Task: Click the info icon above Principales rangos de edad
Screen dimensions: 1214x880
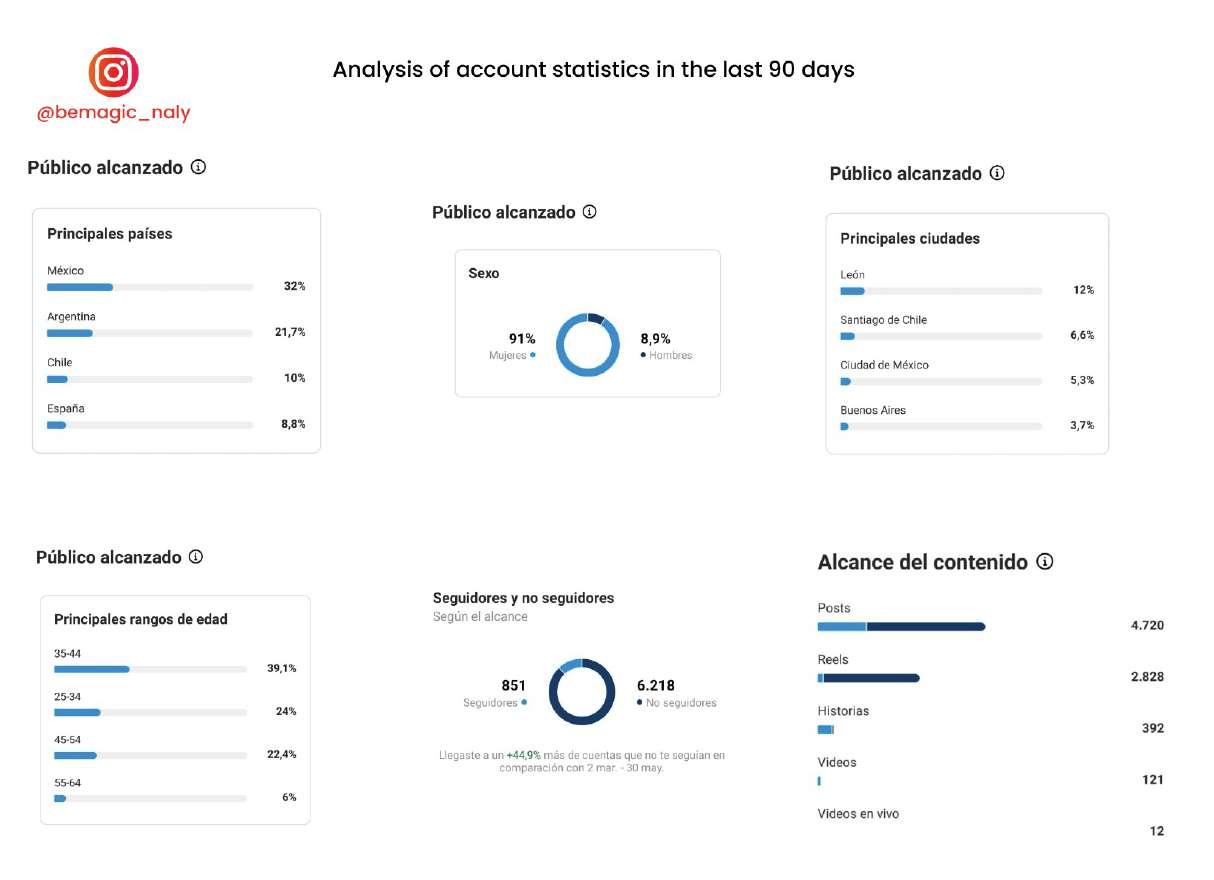Action: coord(196,557)
